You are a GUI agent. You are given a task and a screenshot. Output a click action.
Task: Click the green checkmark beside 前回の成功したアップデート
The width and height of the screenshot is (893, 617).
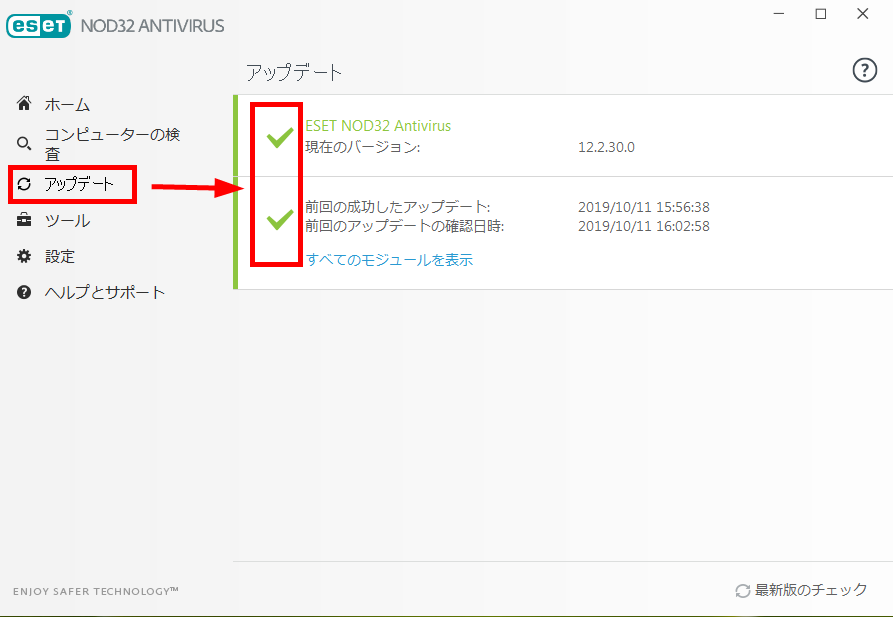[280, 219]
